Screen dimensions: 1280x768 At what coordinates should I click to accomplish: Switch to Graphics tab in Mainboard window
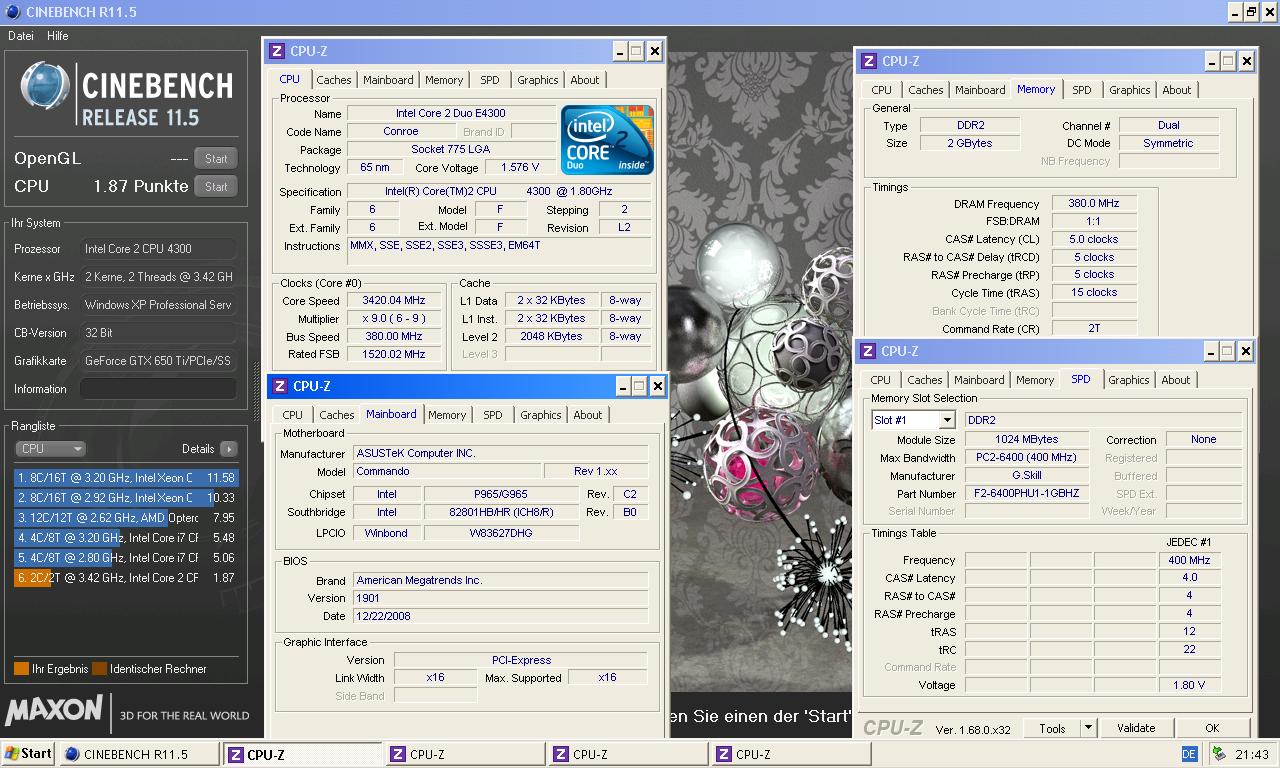tap(541, 415)
